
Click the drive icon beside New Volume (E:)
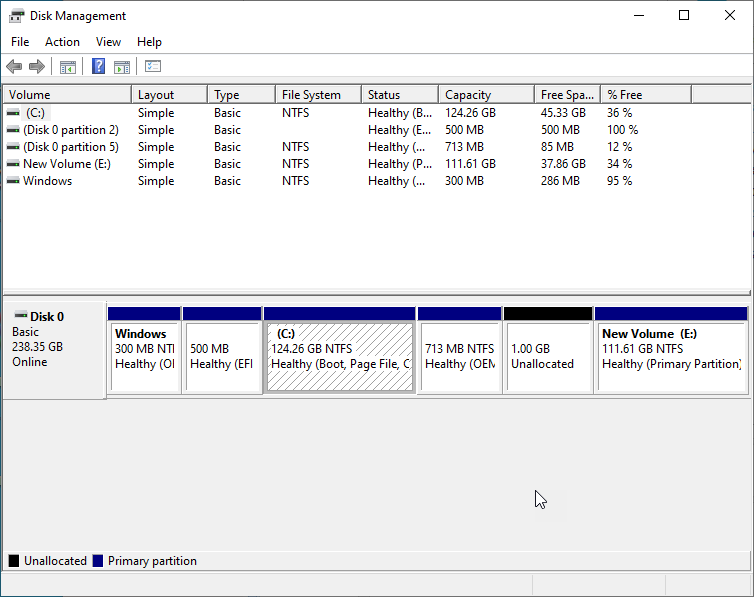point(12,164)
